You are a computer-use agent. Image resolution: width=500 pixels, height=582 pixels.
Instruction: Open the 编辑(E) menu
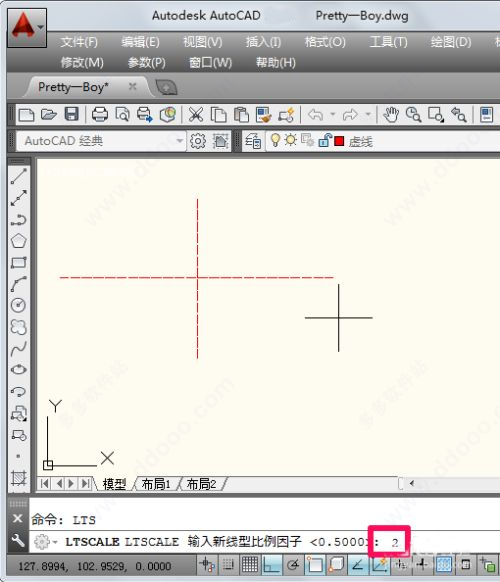140,42
